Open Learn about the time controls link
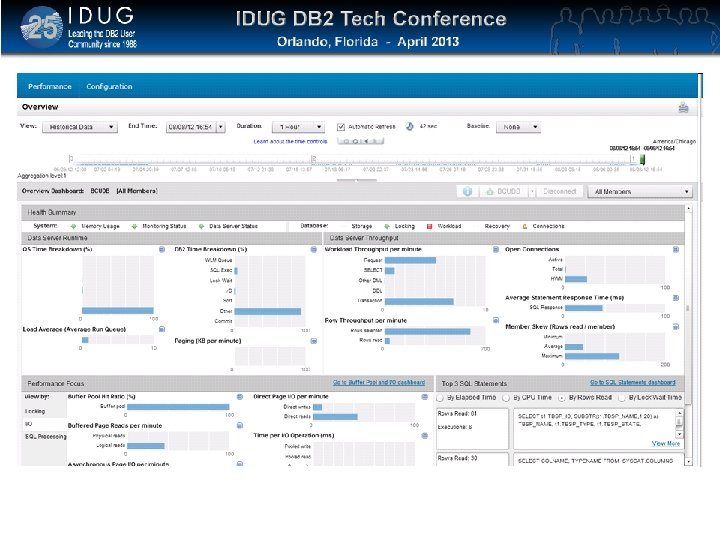720x540 pixels. click(290, 141)
